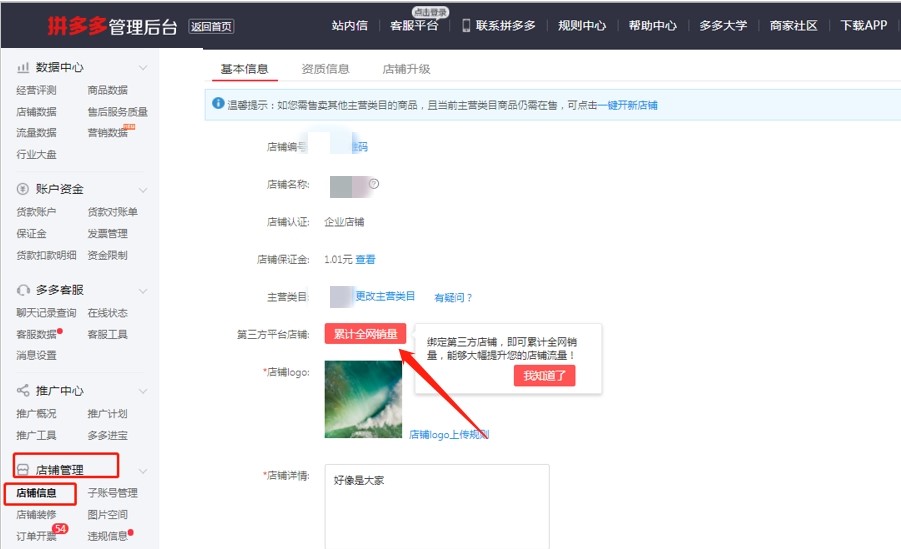Open 联系拼多多 in the top navigation

click(505, 26)
